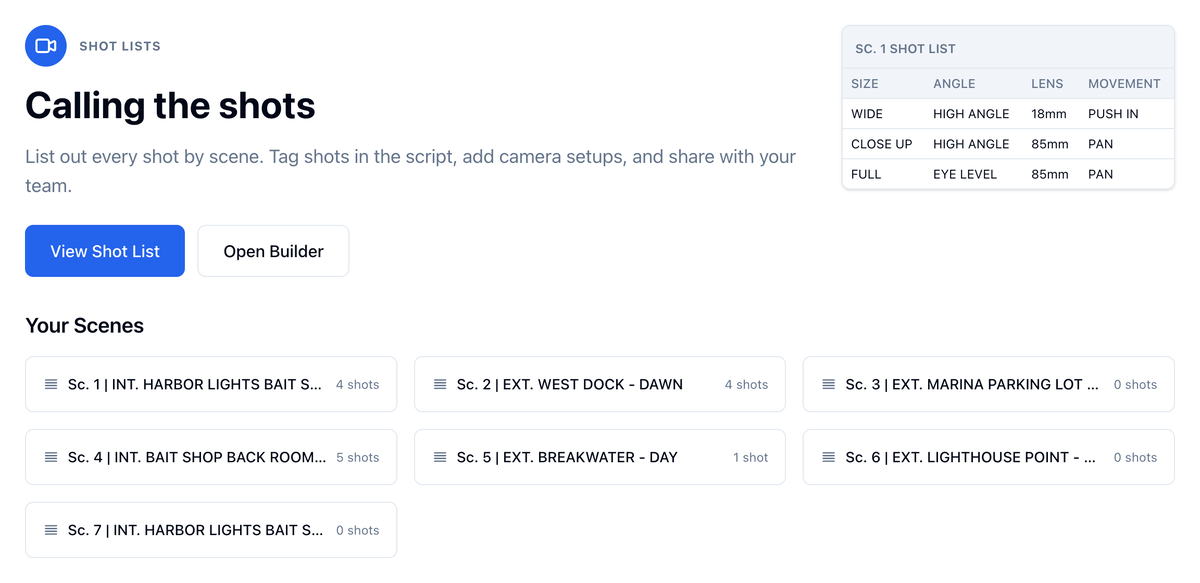Select the CLOSE UP shot size cell
This screenshot has height=583, width=1200.
click(x=882, y=144)
